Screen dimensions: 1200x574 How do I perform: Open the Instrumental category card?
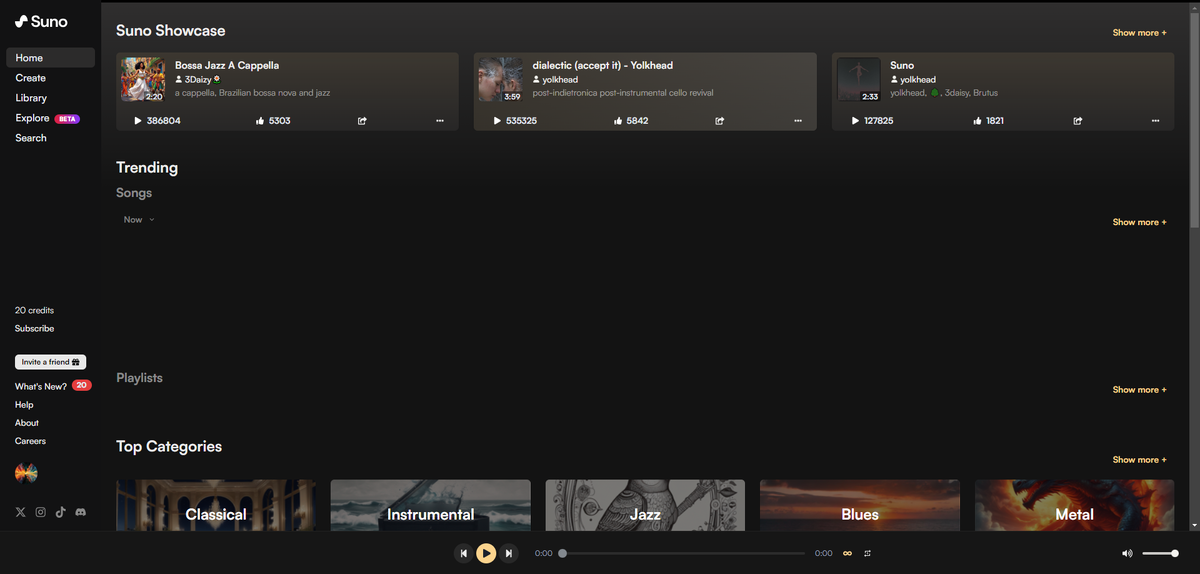click(431, 505)
